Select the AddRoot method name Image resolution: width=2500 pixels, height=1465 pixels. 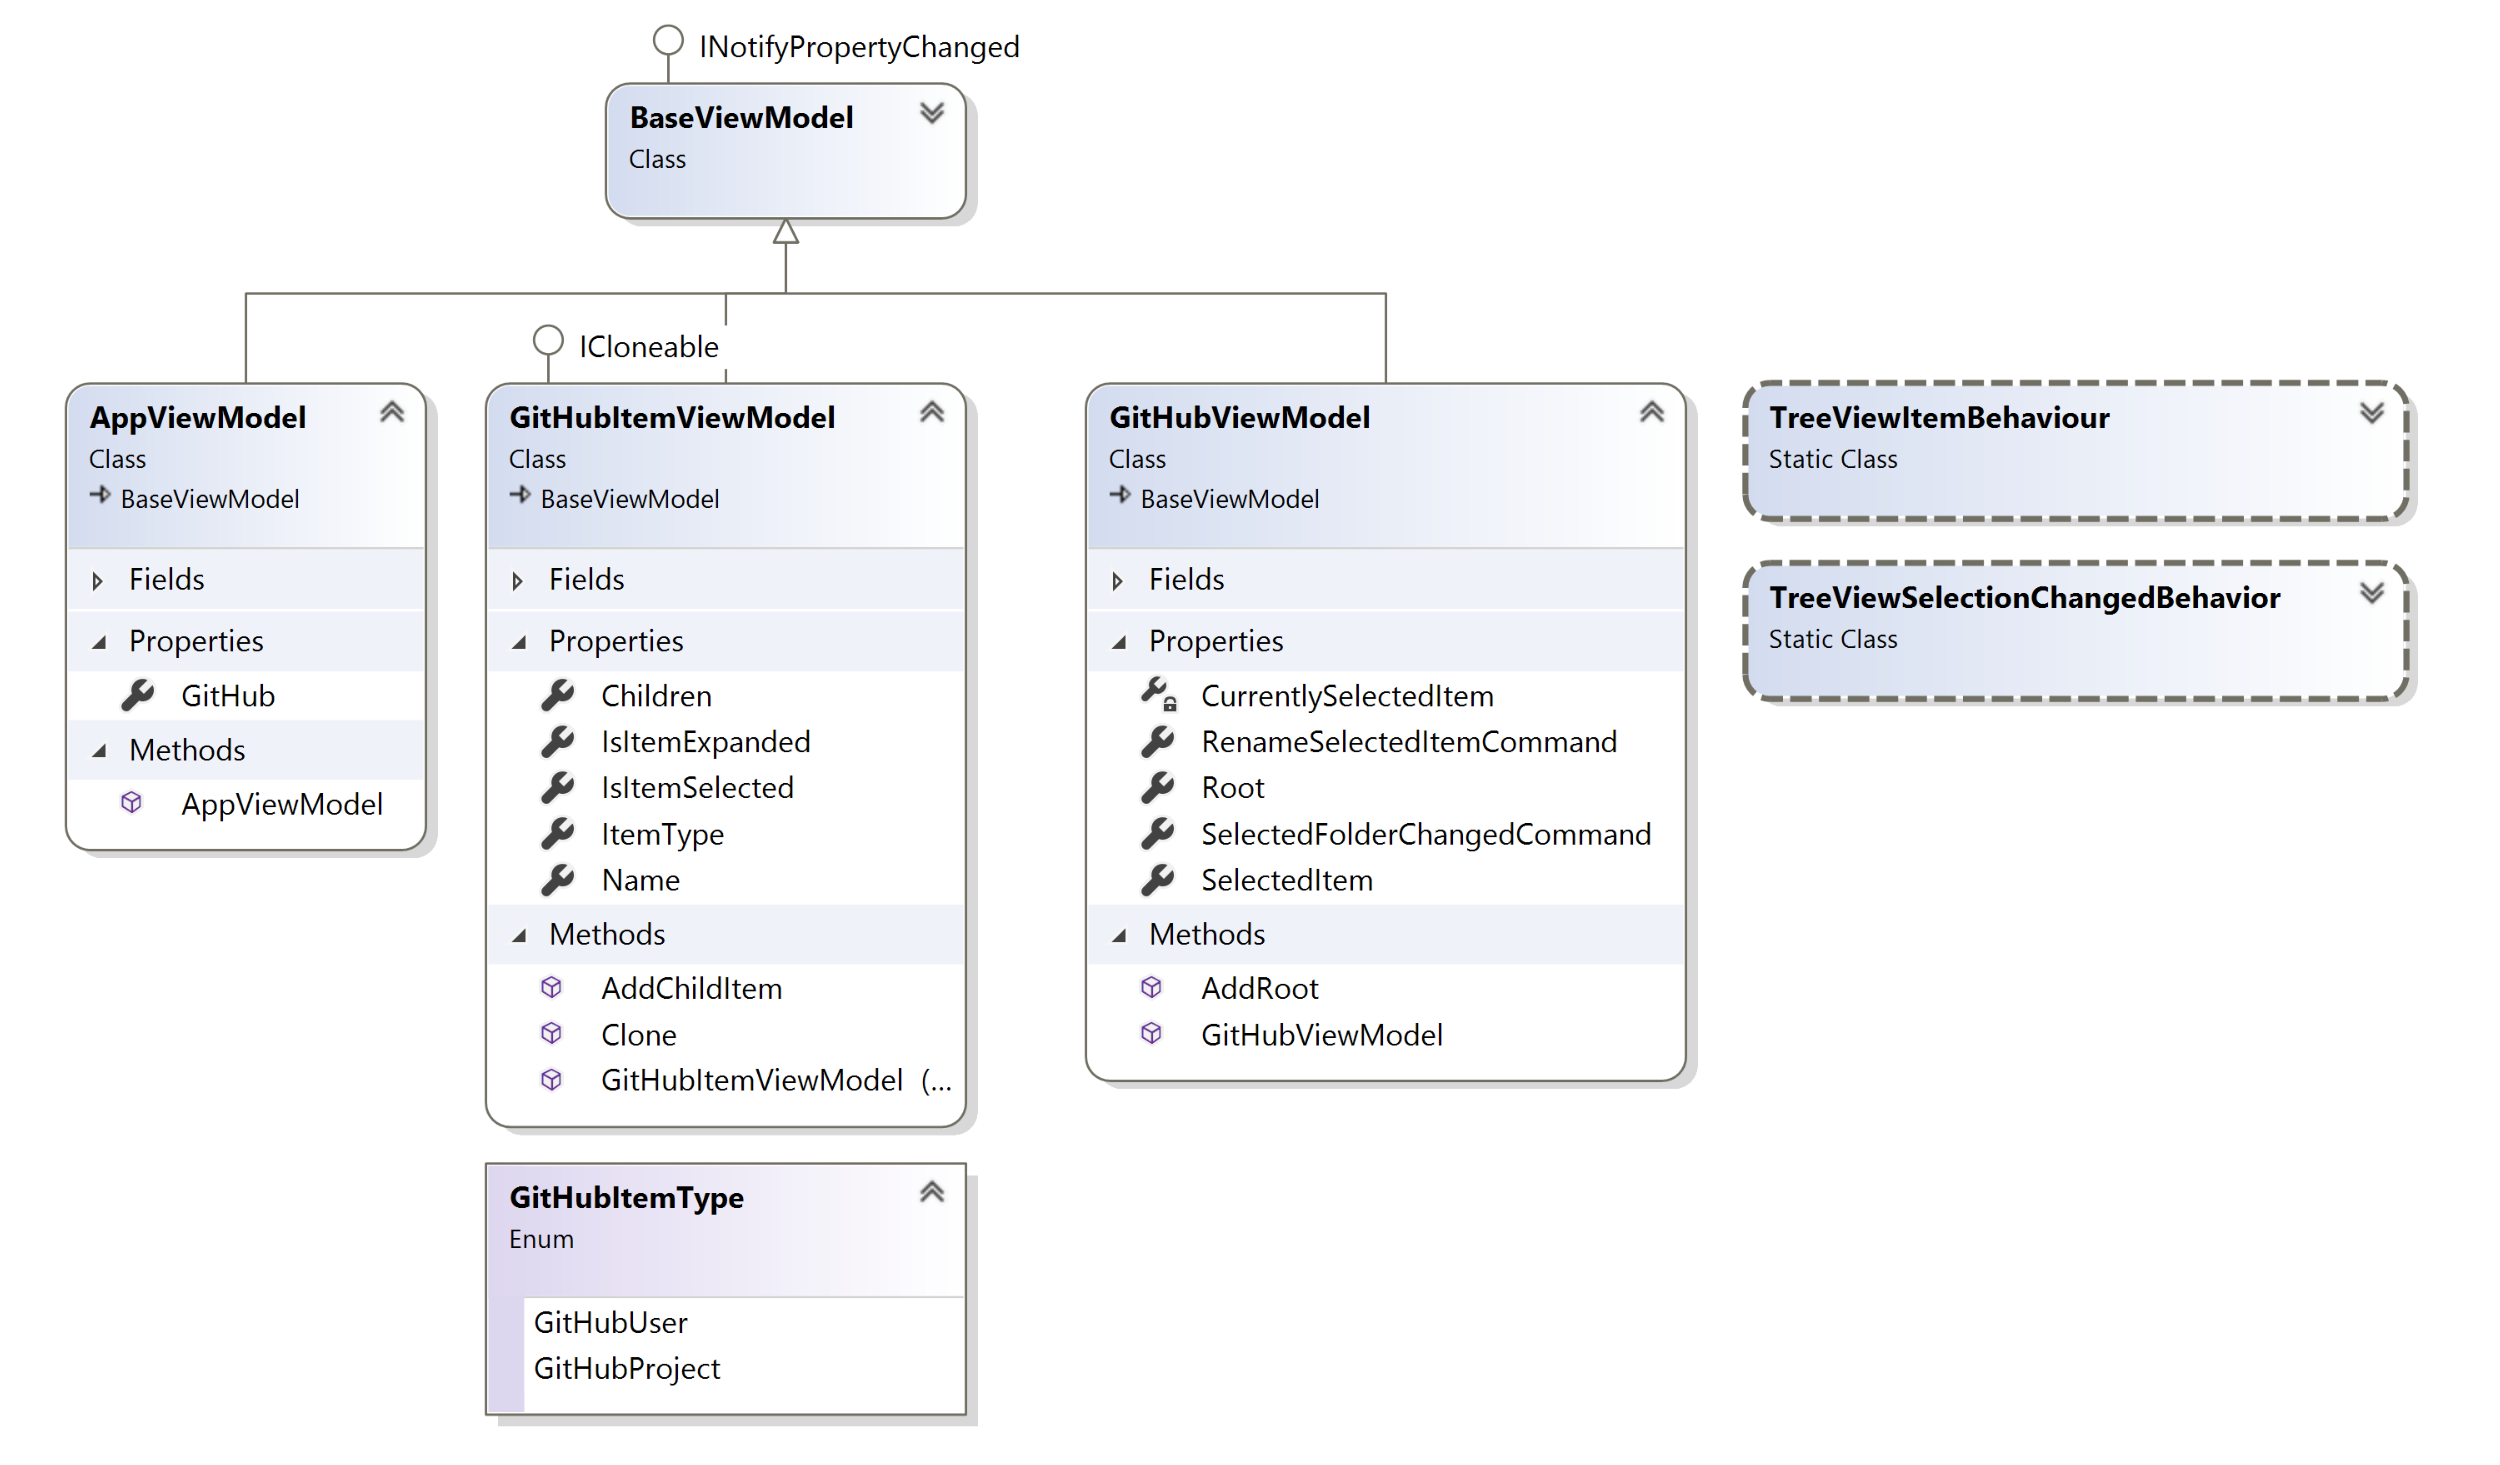click(x=1260, y=989)
